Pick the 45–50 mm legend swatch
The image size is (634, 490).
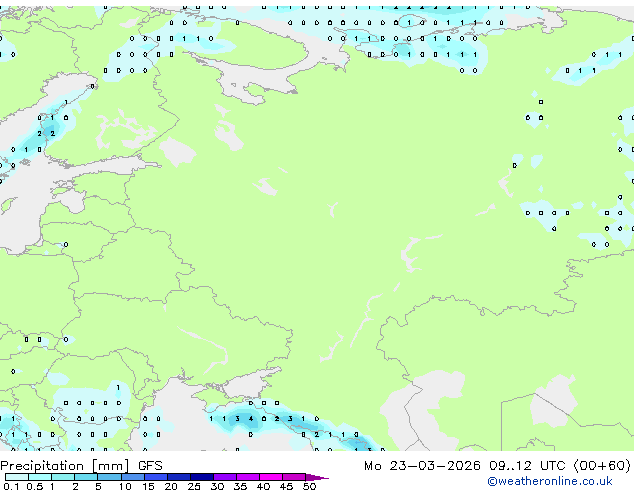294,477
